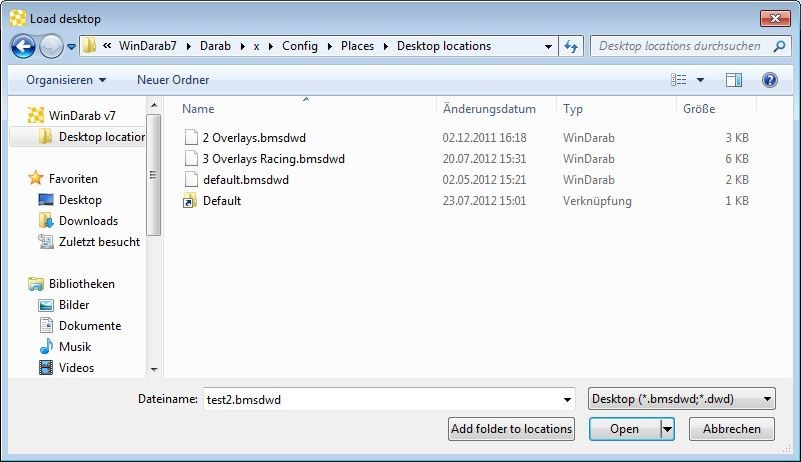Click the folder icon in address bar
The width and height of the screenshot is (801, 462).
(89, 46)
